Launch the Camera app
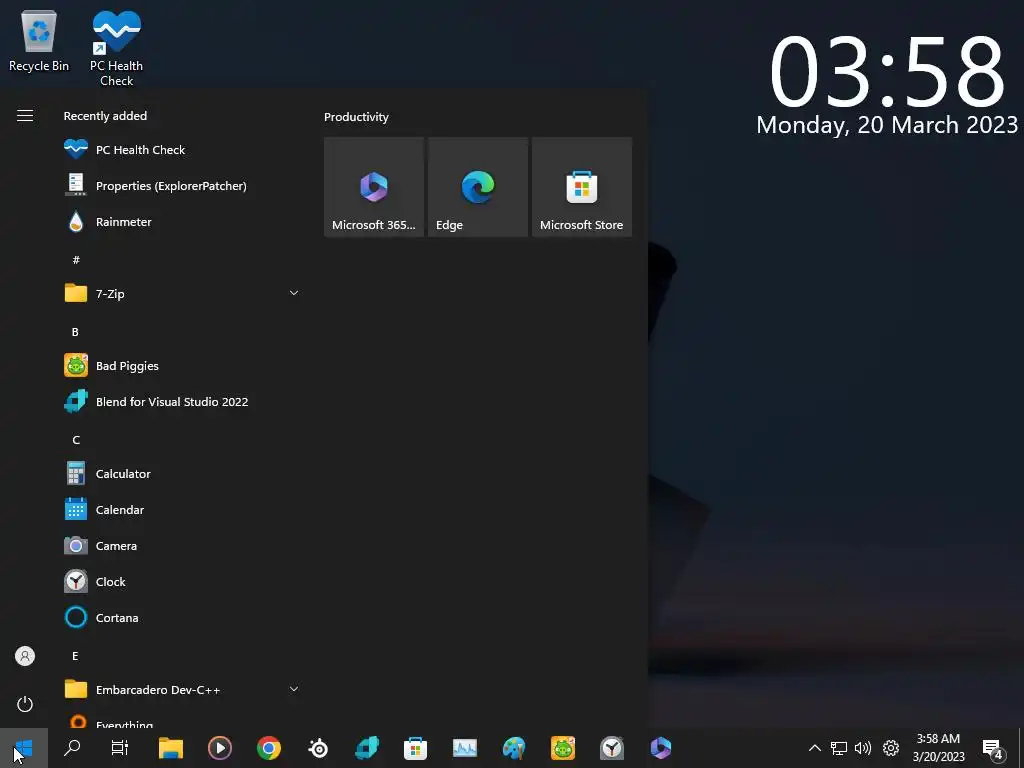 point(183,545)
